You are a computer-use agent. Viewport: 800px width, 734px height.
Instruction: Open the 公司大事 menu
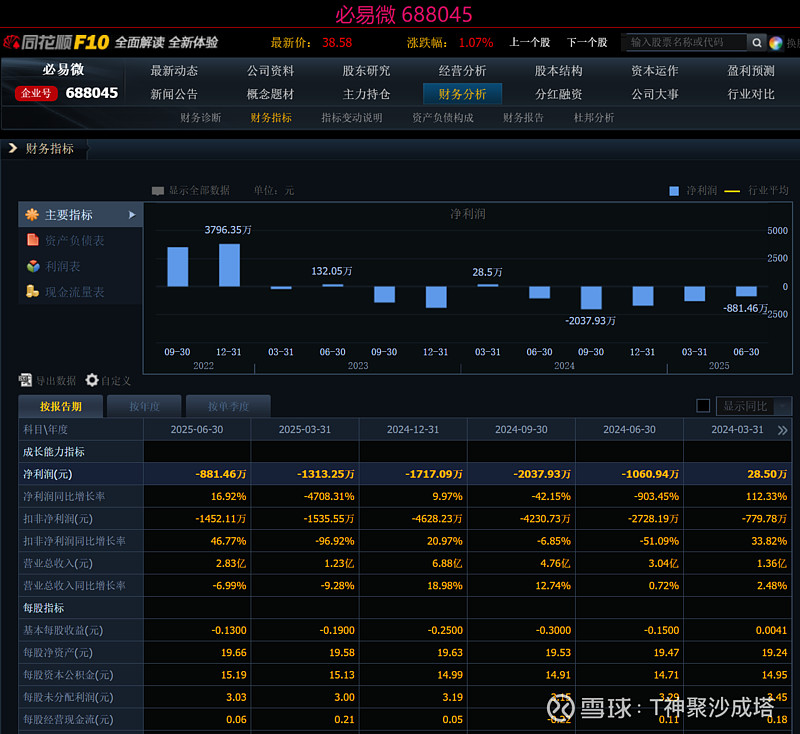point(655,94)
